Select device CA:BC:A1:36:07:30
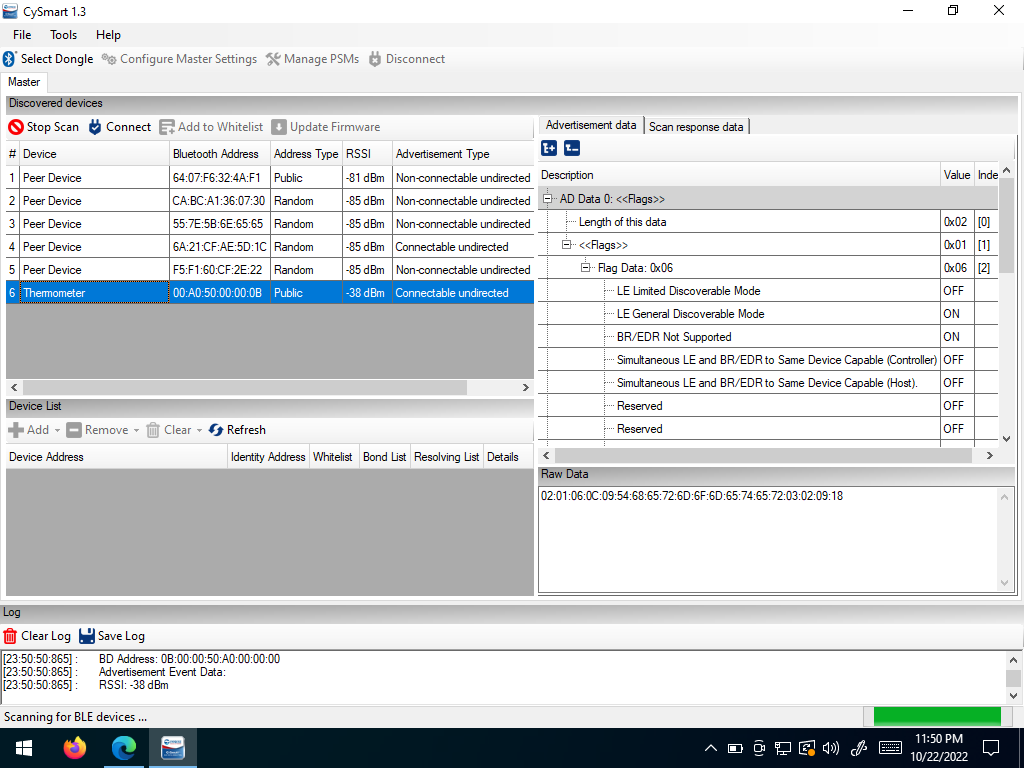 [x=270, y=200]
